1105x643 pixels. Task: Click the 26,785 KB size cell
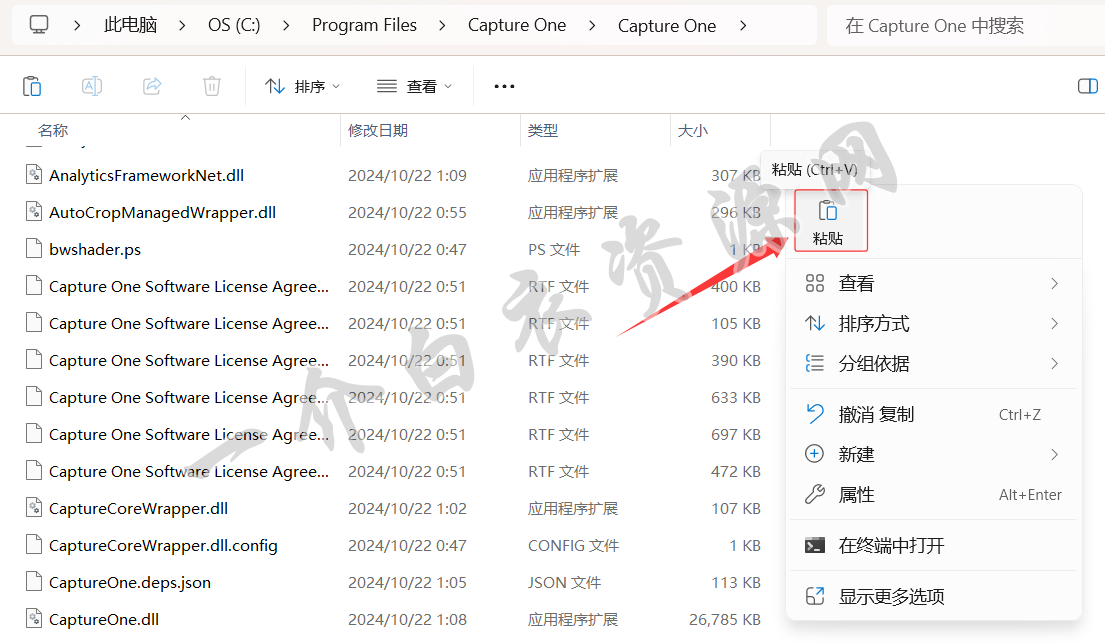724,620
